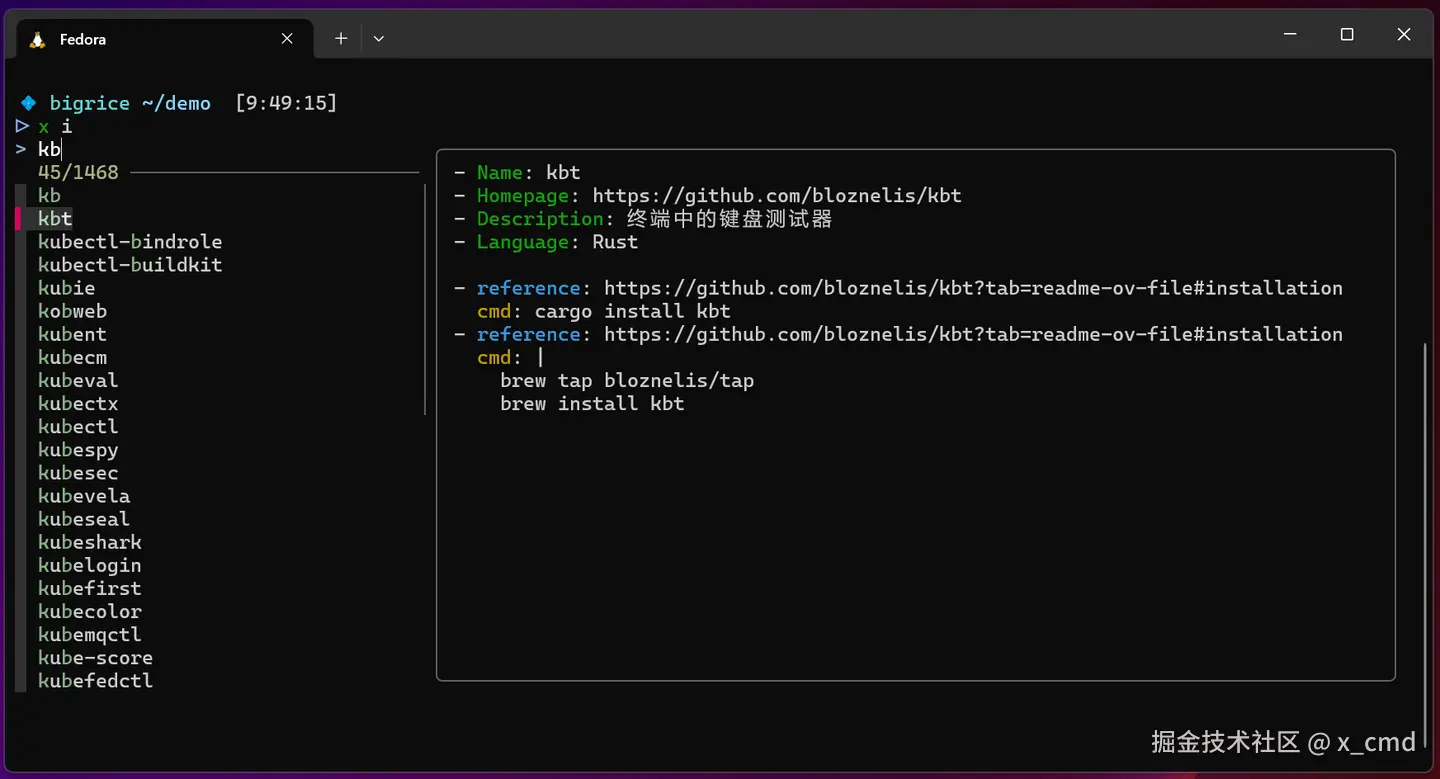1440x779 pixels.
Task: Click the 45/1468 match counter
Action: tap(78, 173)
